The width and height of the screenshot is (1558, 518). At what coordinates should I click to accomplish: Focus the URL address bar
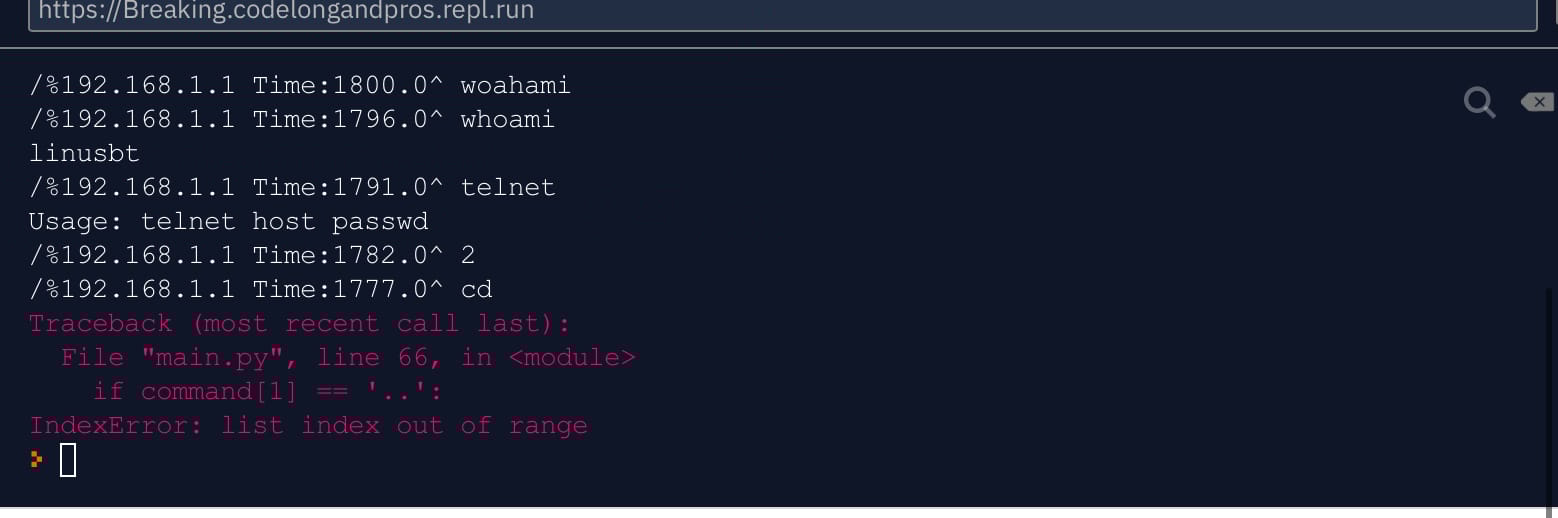pos(782,12)
